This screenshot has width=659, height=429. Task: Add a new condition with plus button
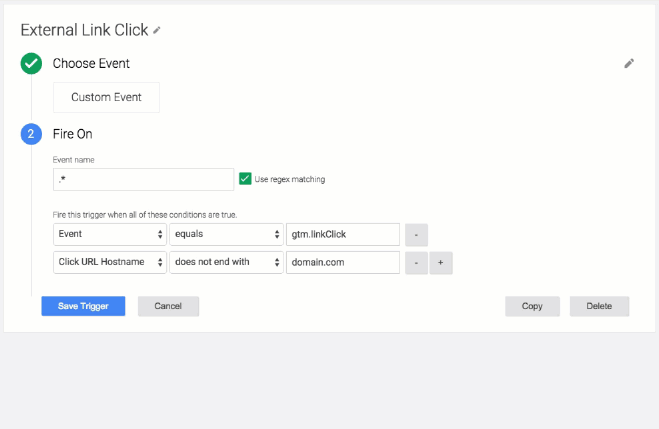click(x=440, y=263)
